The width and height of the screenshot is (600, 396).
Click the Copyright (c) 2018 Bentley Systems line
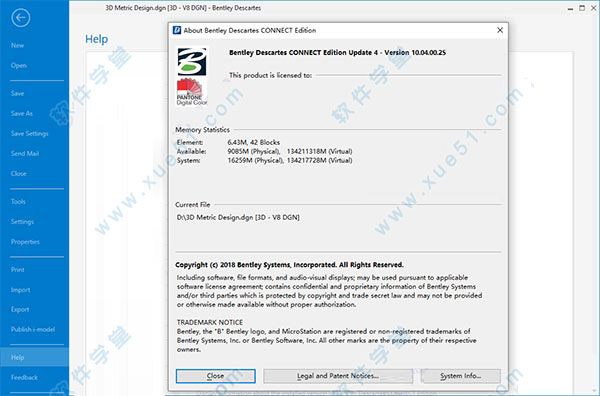tap(289, 265)
